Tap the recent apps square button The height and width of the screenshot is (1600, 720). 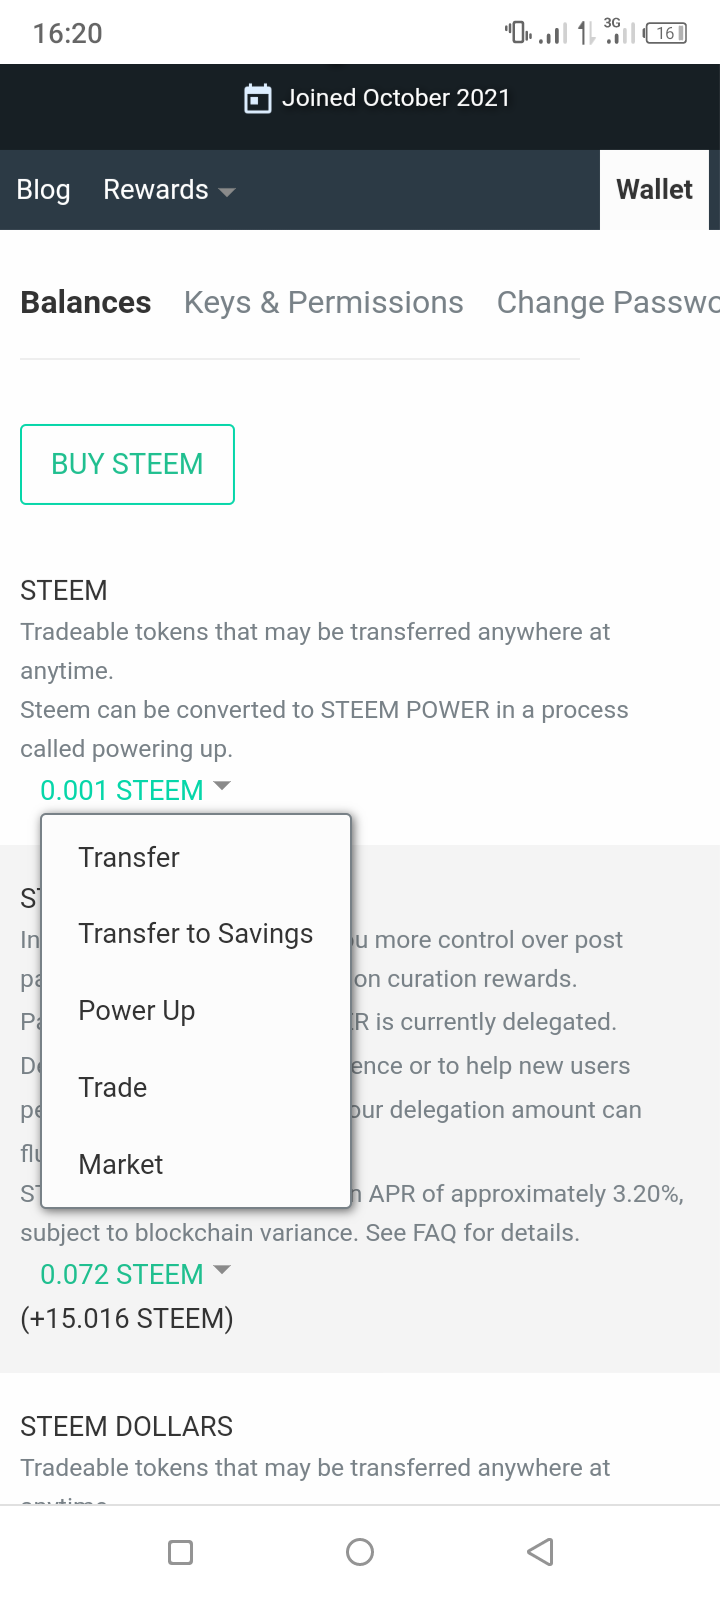(181, 1552)
